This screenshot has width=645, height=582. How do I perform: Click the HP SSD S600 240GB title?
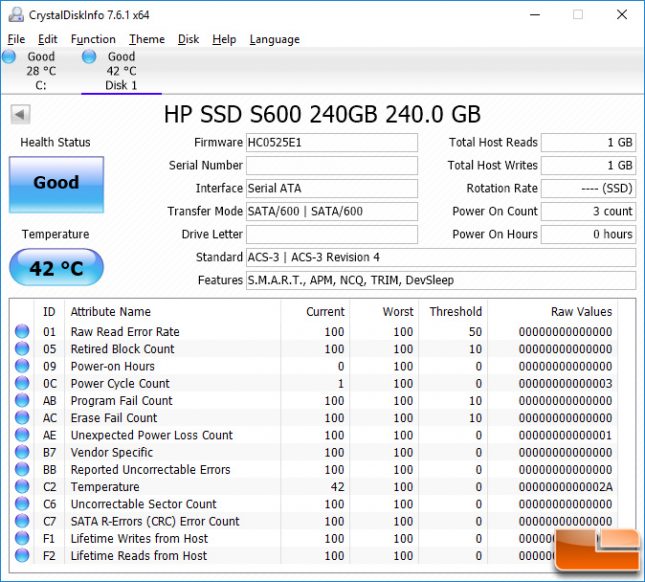pos(322,114)
